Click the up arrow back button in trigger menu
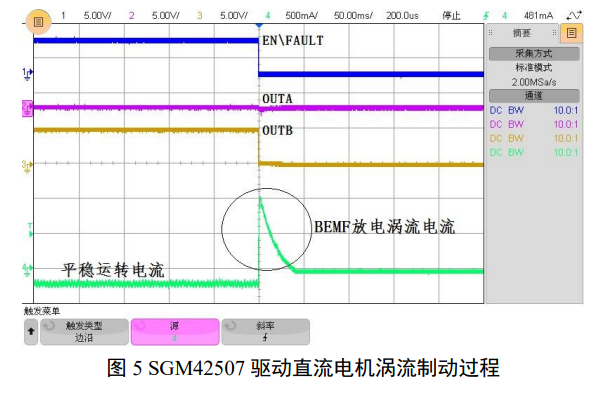The image size is (598, 397). point(31,331)
